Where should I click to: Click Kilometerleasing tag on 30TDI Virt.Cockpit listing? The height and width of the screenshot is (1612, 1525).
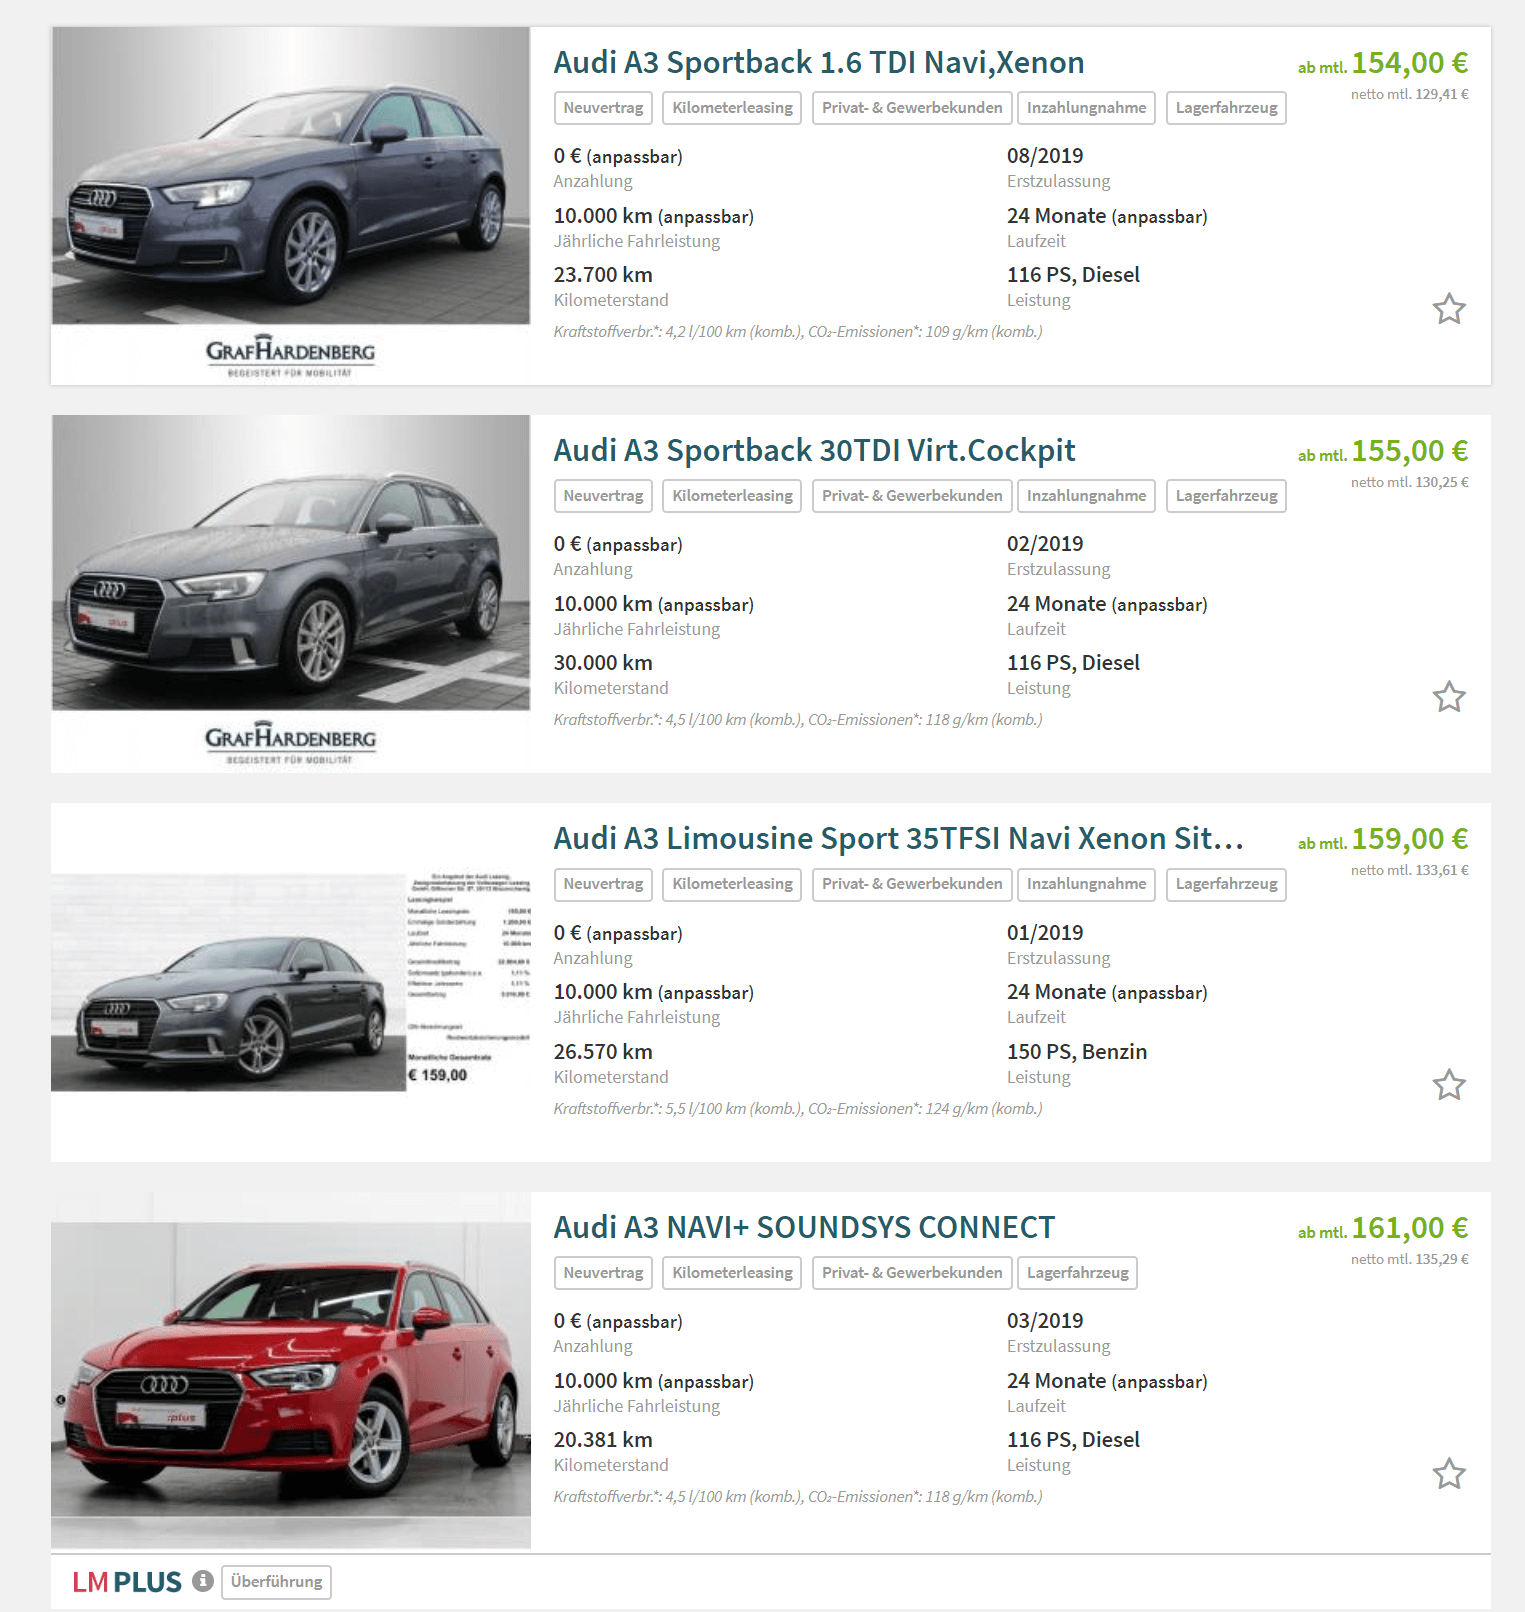[x=732, y=496]
